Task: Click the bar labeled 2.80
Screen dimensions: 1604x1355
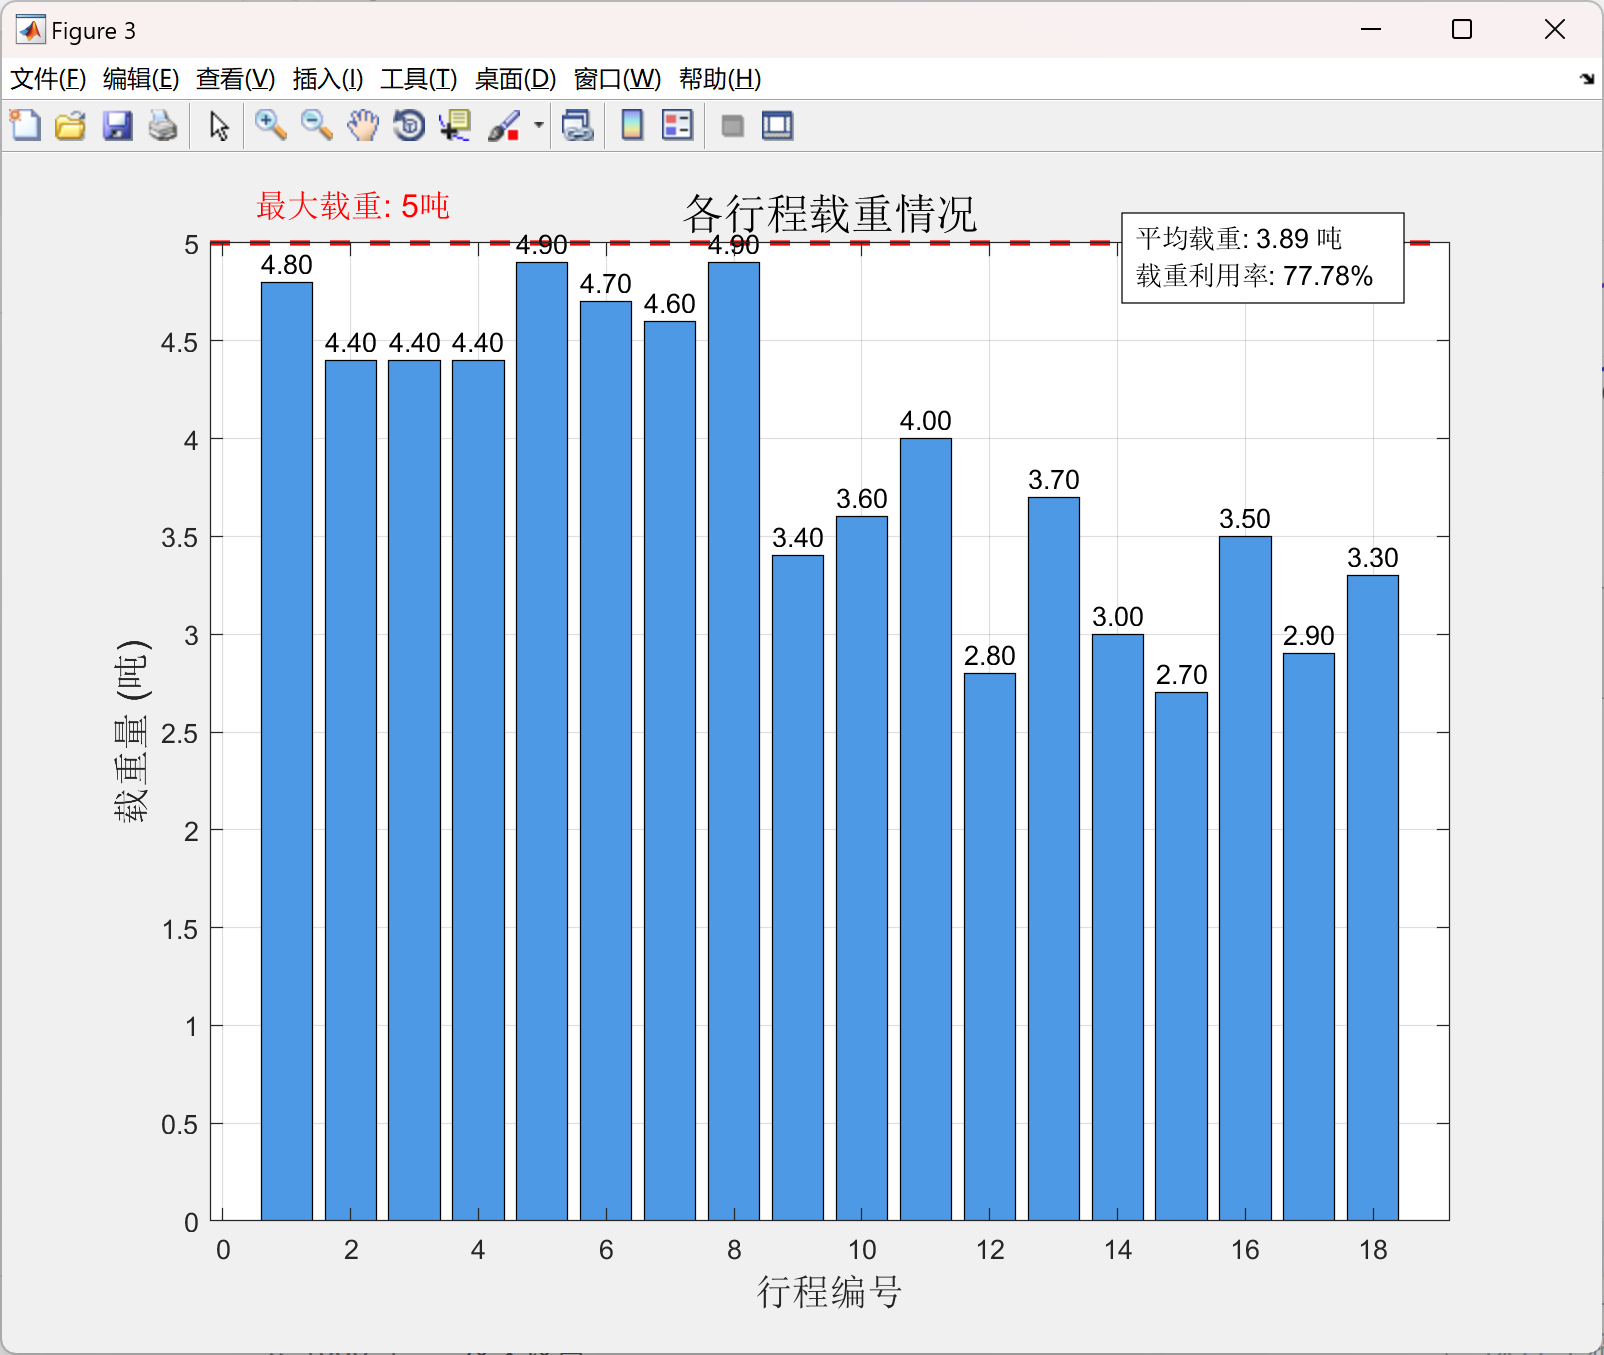Action: click(x=990, y=947)
